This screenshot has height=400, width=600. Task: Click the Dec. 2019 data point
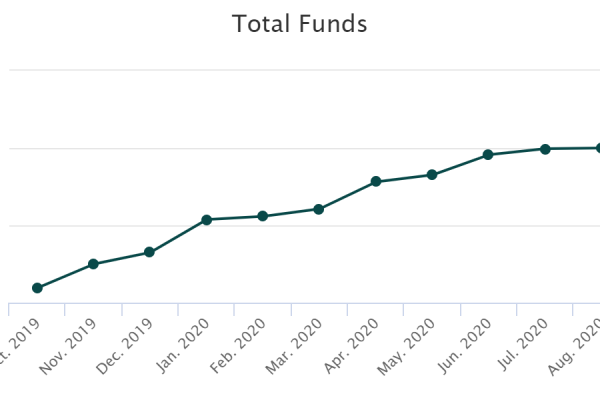[x=149, y=252]
